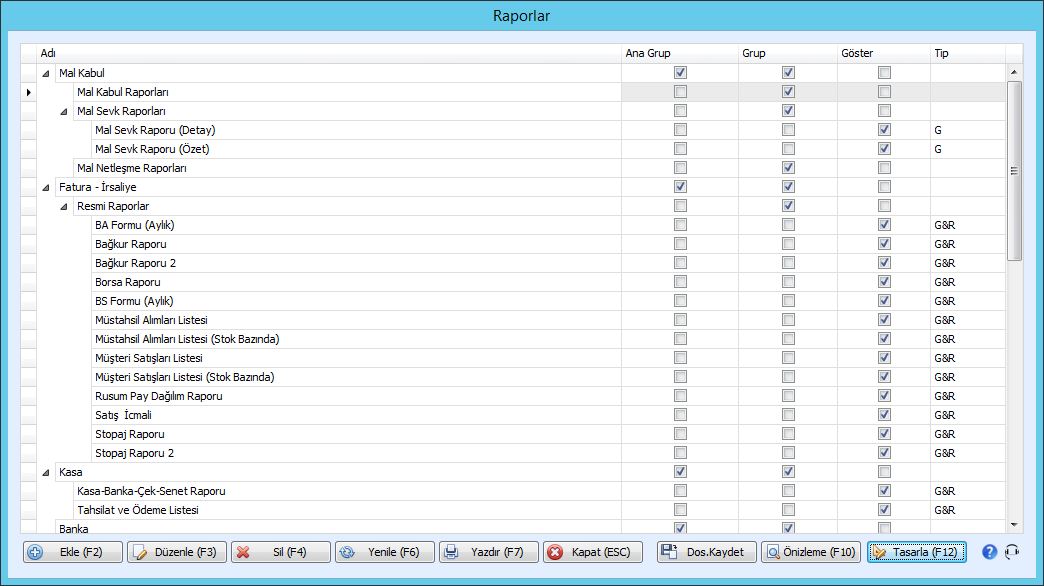
Task: Click the Yazdır (F7) print button
Action: click(x=489, y=552)
